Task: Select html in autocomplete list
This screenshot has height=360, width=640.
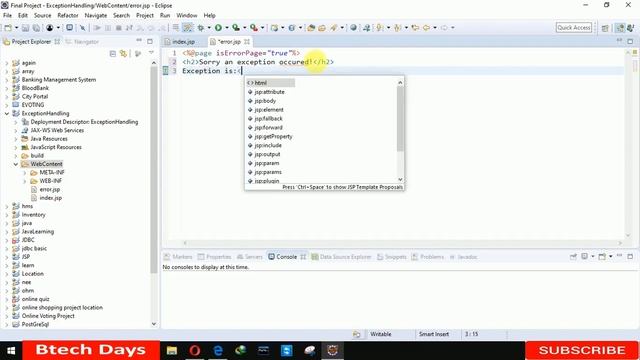Action: [271, 83]
